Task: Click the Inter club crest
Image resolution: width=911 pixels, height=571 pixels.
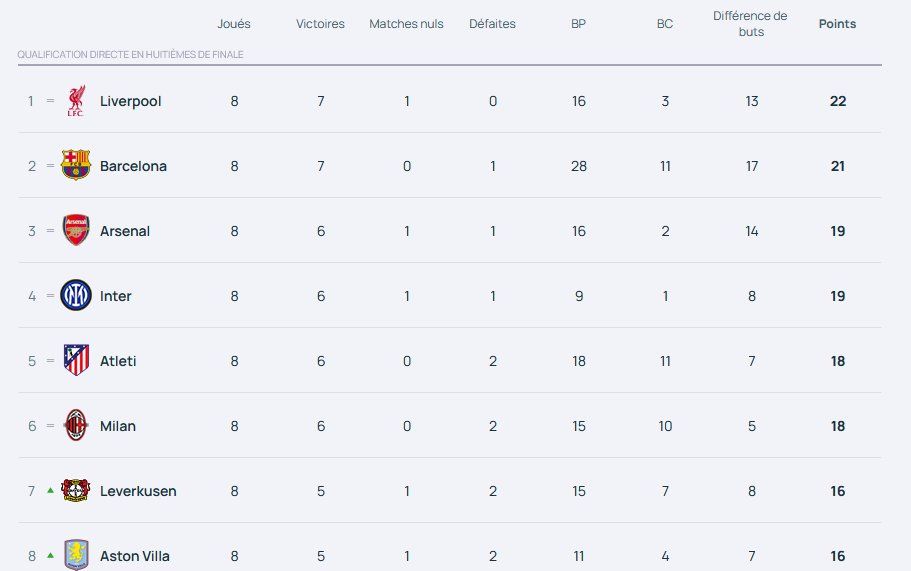Action: pos(76,295)
